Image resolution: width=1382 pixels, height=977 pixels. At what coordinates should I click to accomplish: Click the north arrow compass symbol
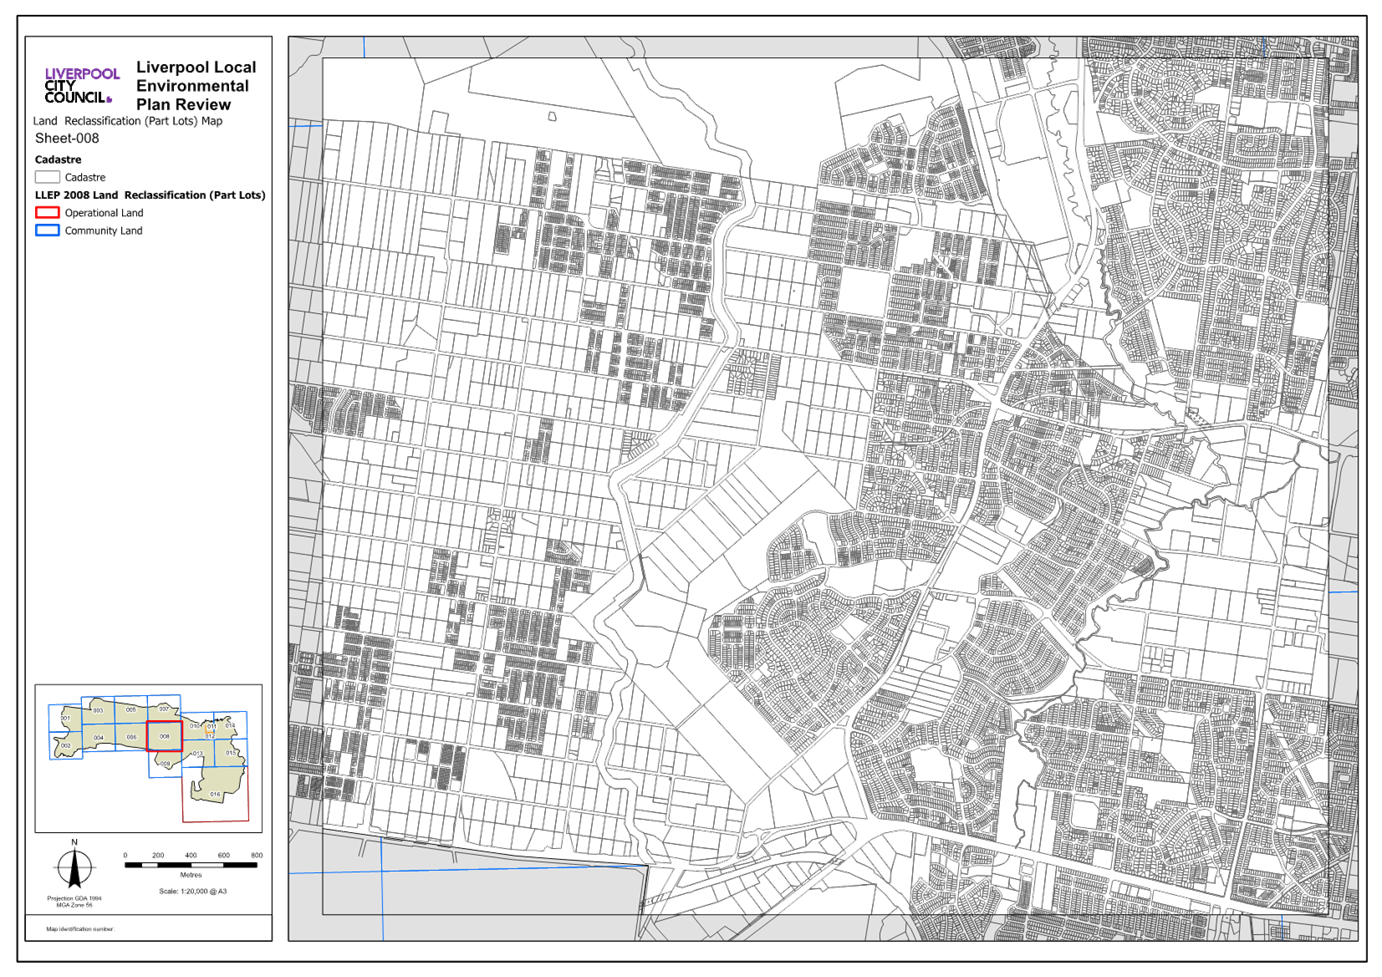pos(74,867)
